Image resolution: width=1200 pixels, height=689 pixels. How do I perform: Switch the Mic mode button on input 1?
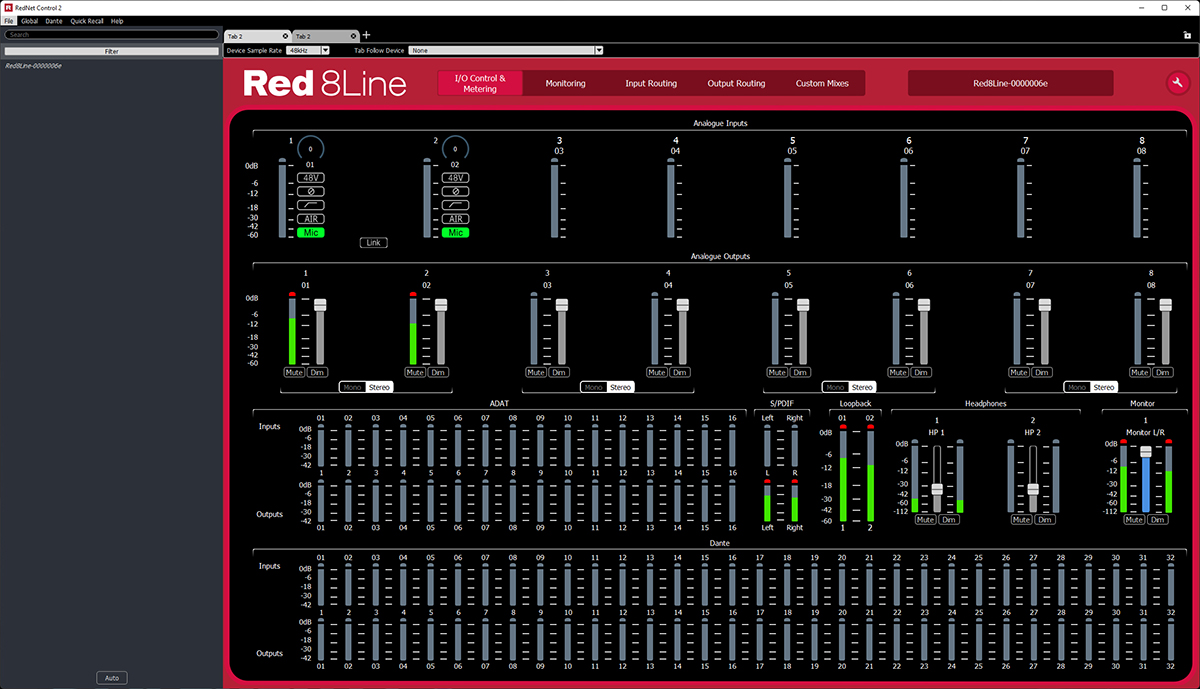pyautogui.click(x=310, y=233)
